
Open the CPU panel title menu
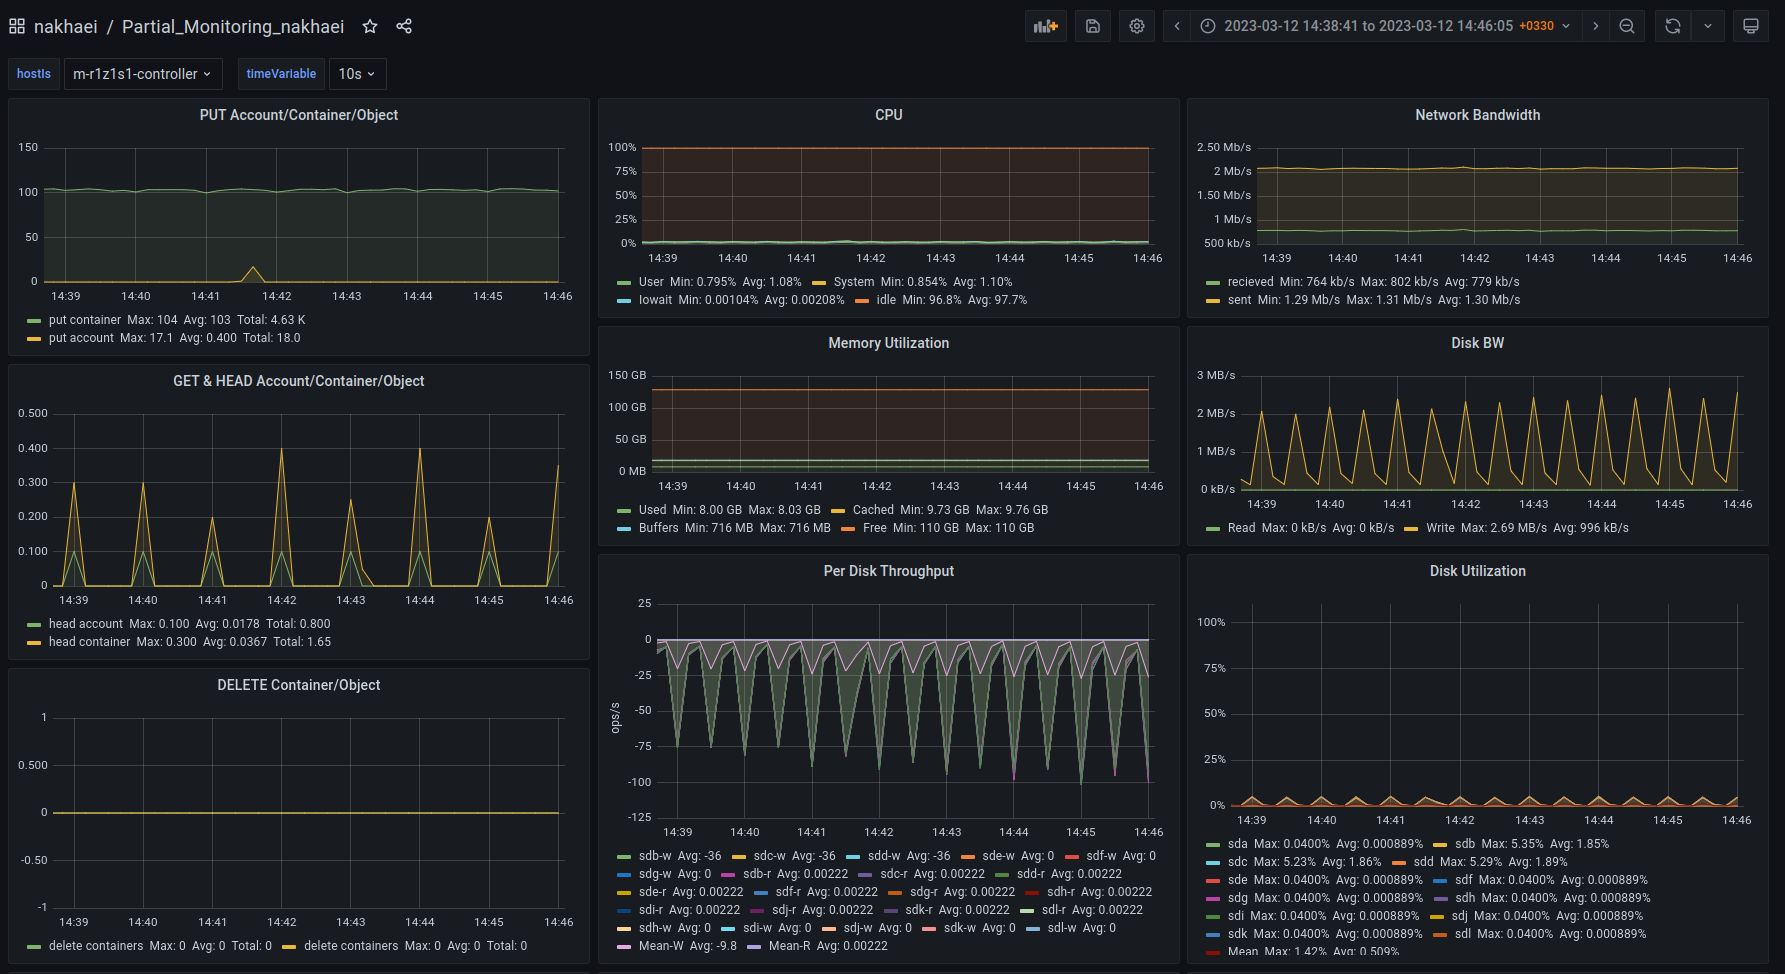tap(888, 115)
